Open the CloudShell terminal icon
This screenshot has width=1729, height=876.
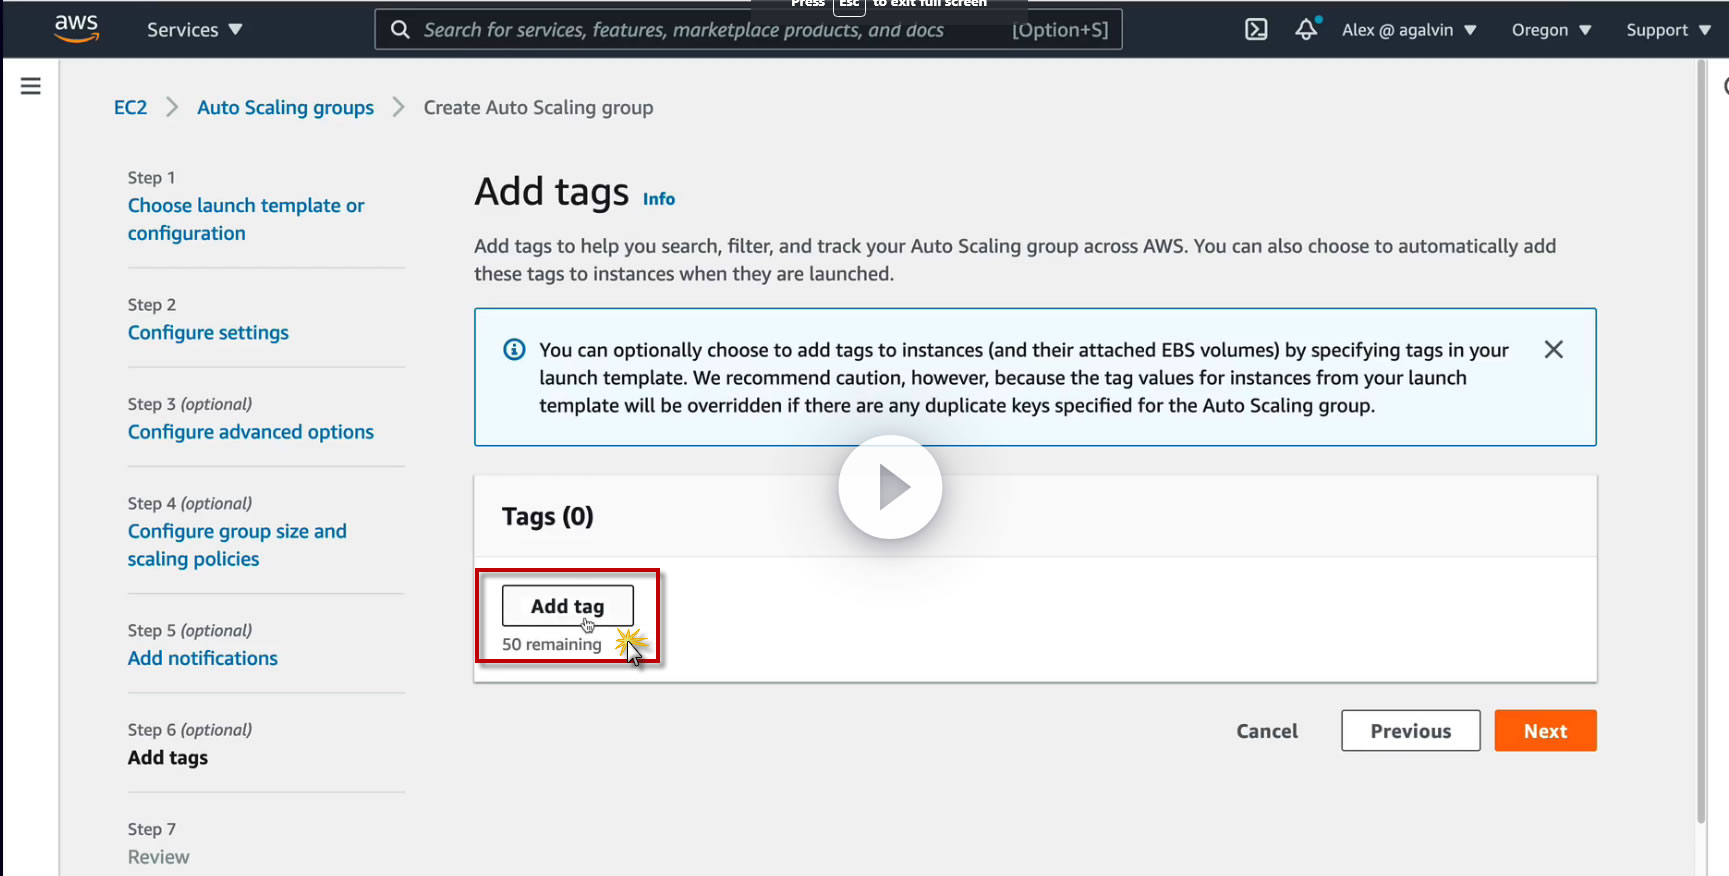point(1256,30)
